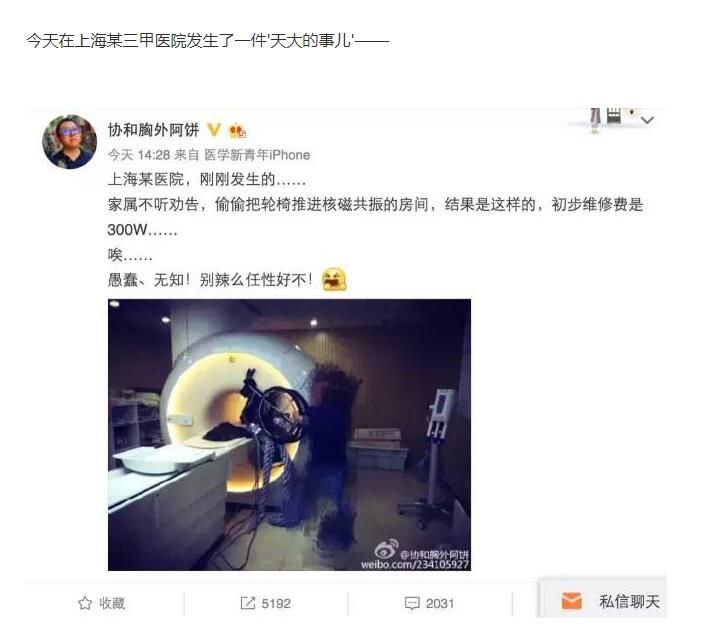This screenshot has height=627, width=726.
Task: Open 私信聊天 private chat
Action: (x=629, y=601)
